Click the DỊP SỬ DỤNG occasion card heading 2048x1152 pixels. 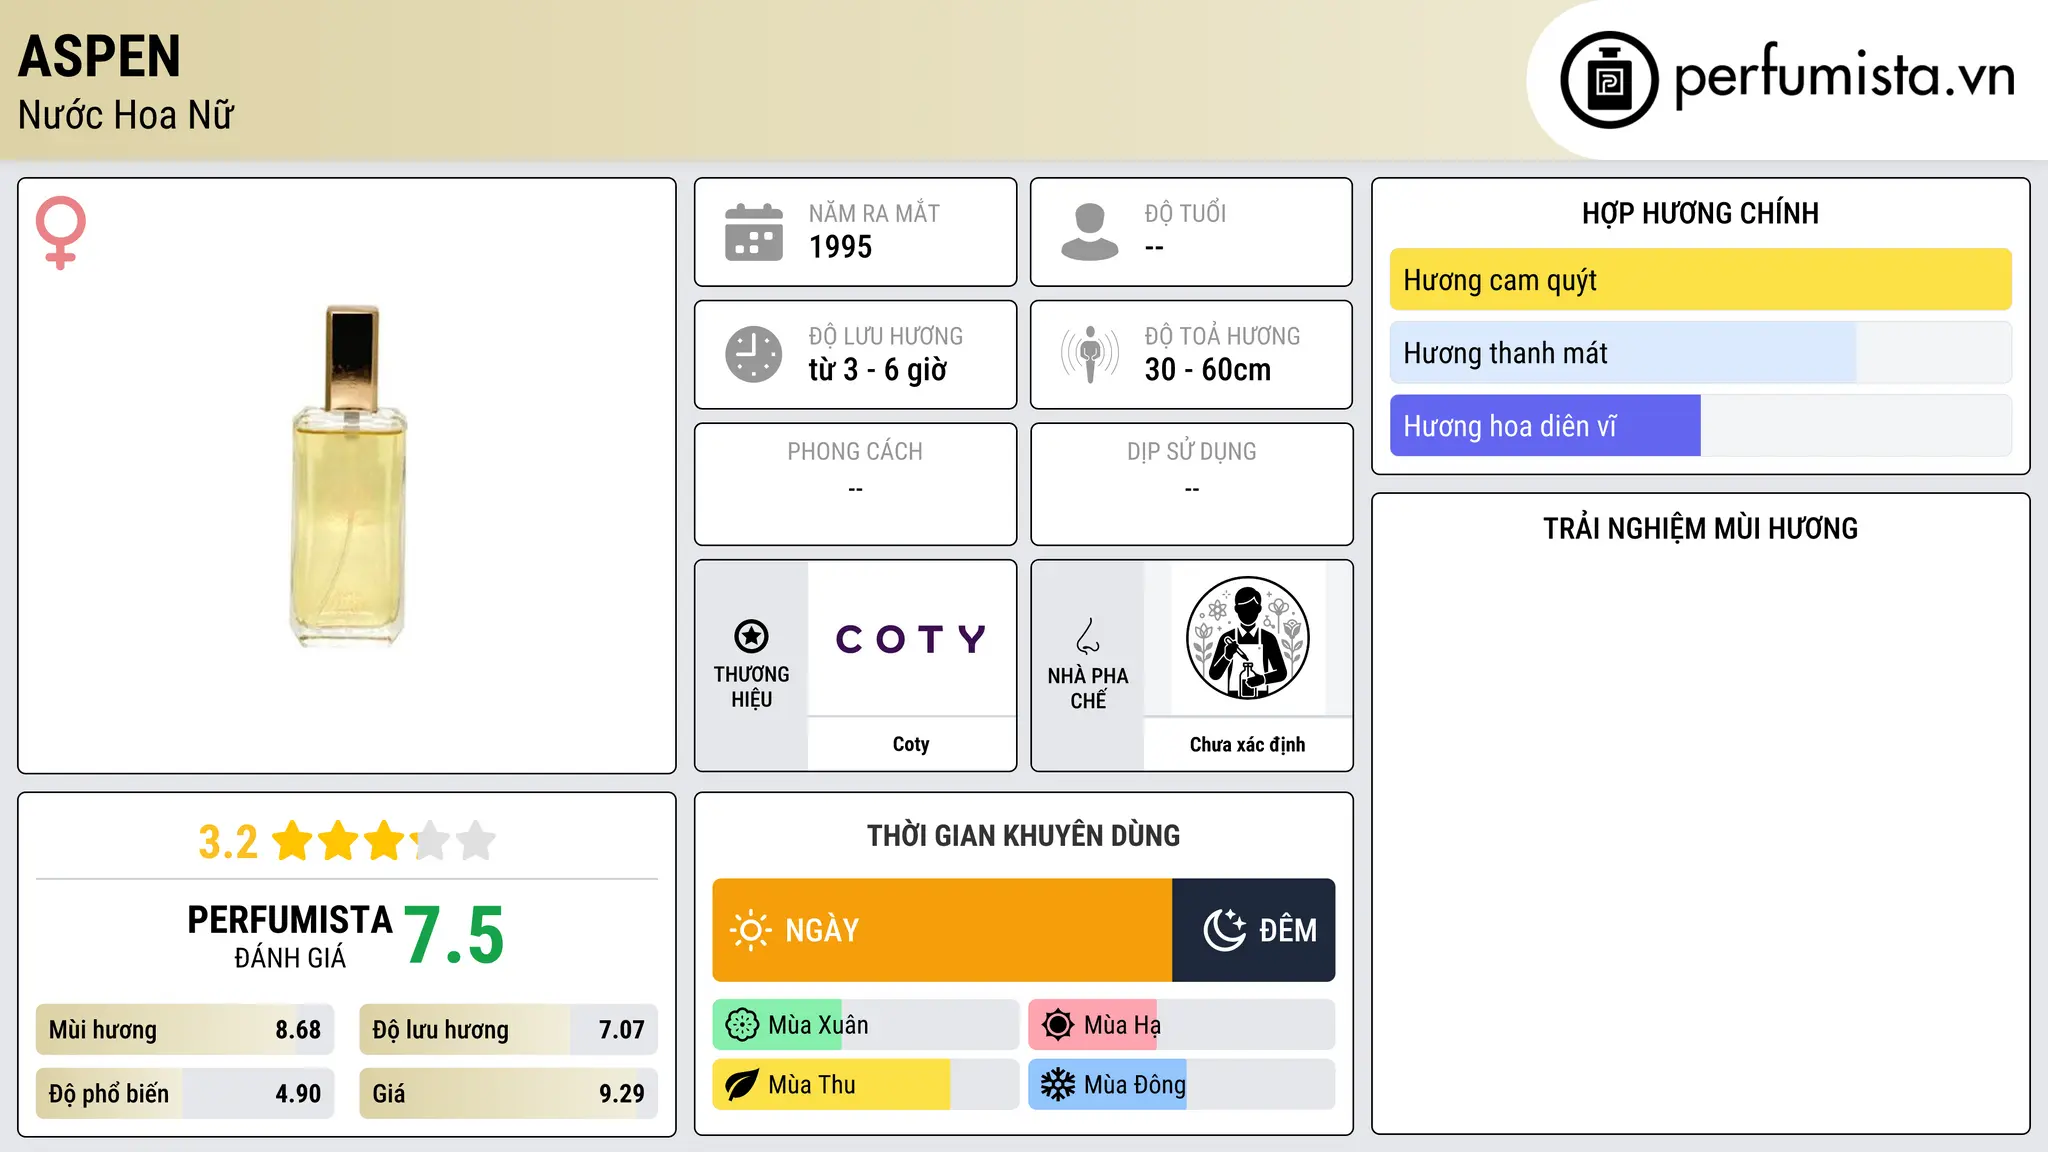1192,452
